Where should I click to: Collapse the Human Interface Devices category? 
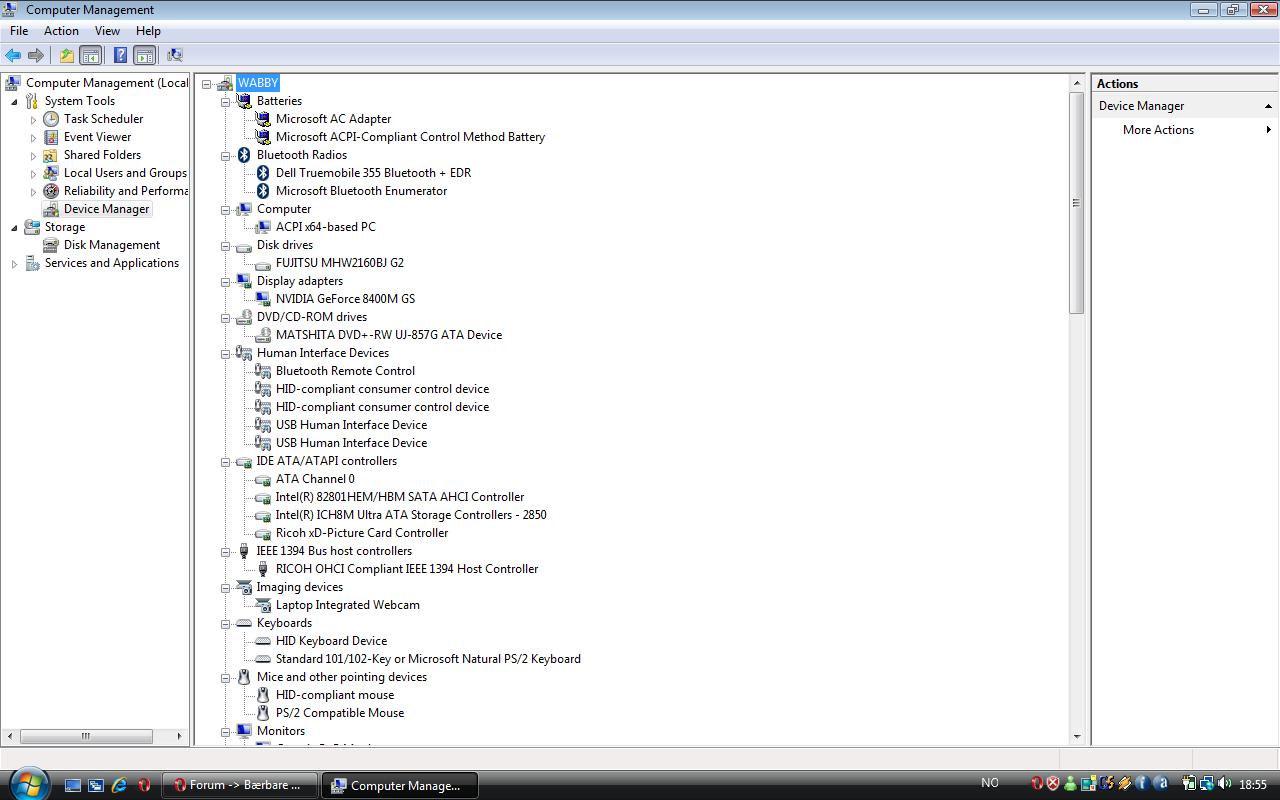(x=226, y=353)
